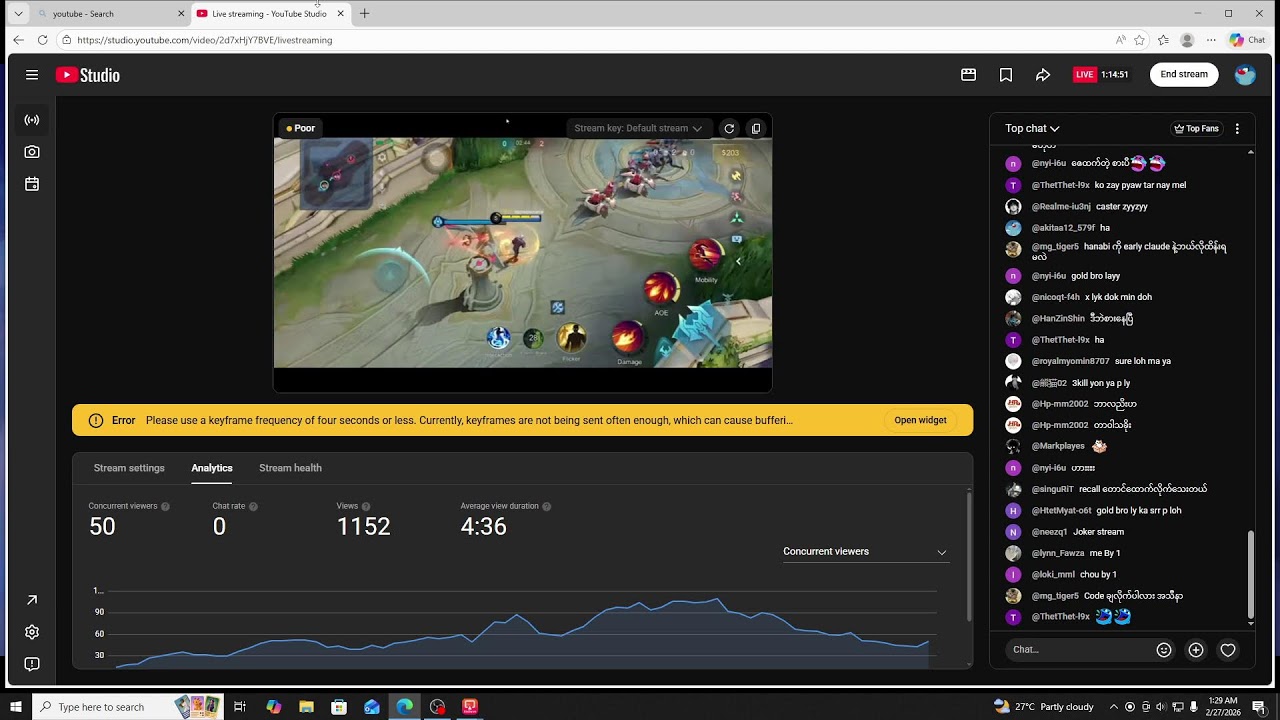Open the Webcam camera sidebar icon

[32, 152]
